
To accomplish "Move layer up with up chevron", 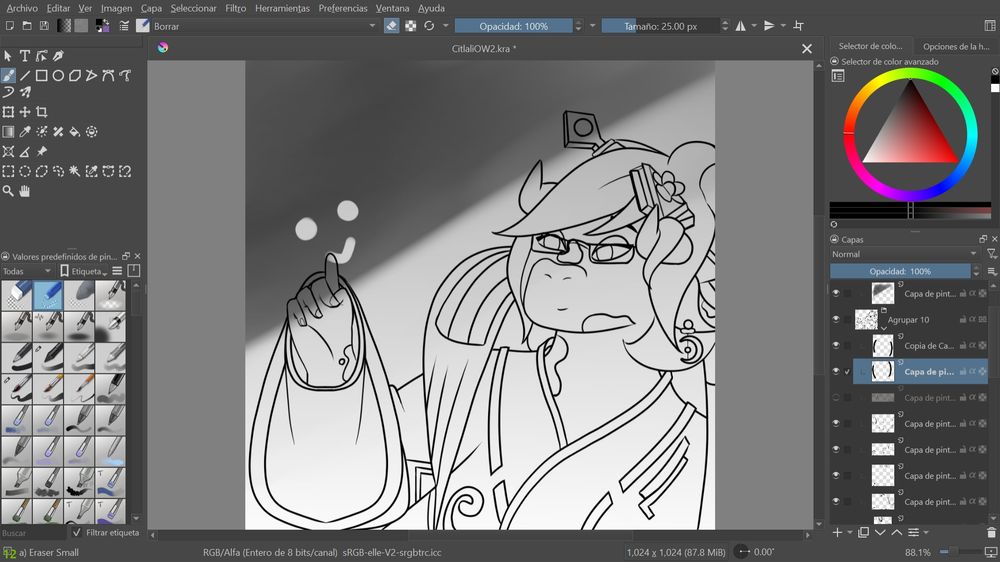I will pos(897,532).
